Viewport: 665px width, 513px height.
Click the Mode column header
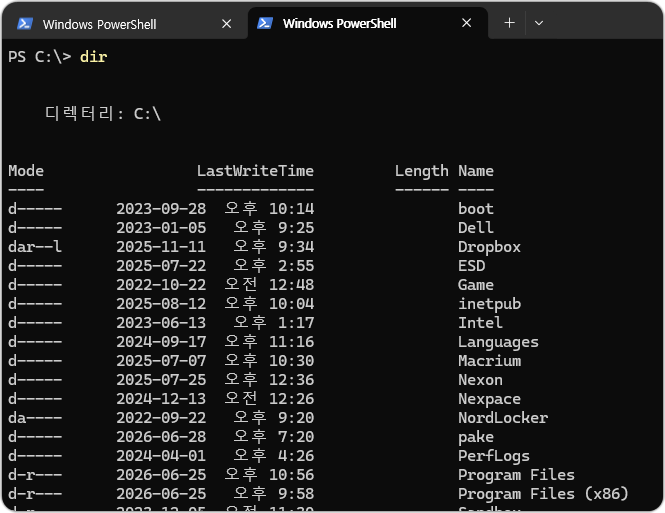tap(26, 171)
